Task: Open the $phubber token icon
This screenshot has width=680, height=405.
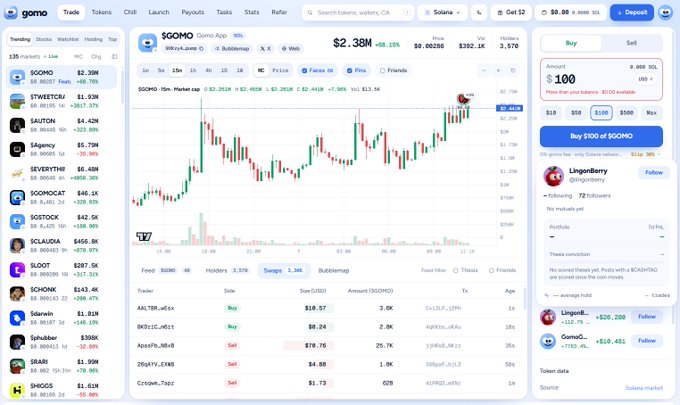Action: click(x=17, y=342)
